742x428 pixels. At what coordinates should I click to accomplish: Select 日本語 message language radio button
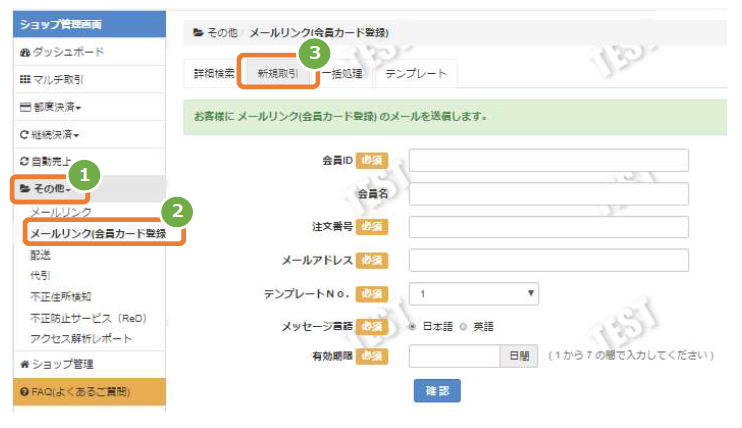(413, 326)
